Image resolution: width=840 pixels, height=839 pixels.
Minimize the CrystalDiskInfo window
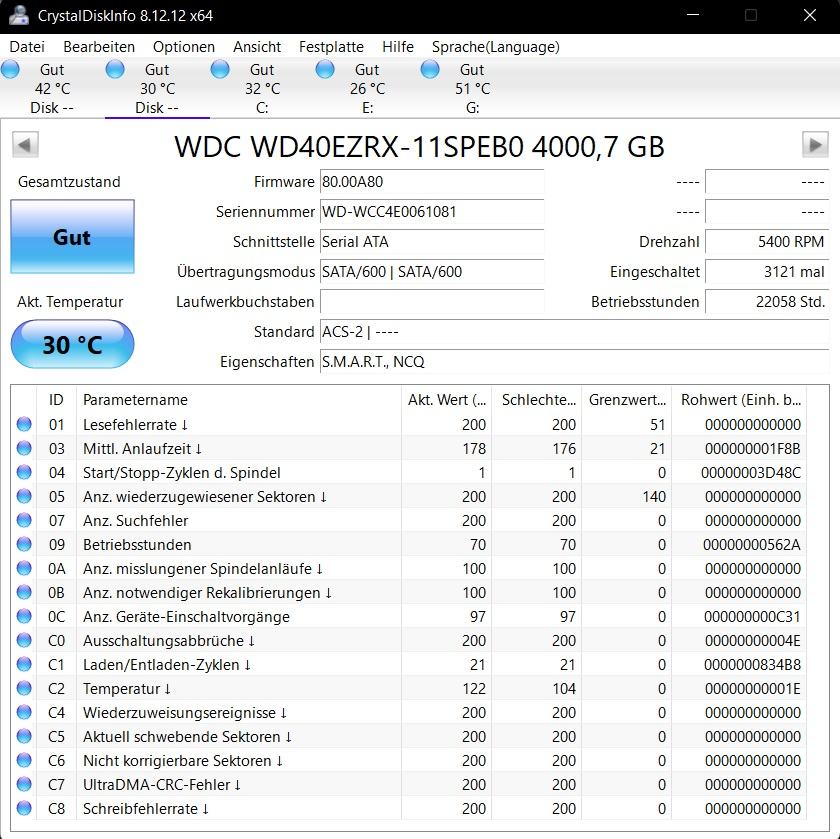tap(693, 15)
